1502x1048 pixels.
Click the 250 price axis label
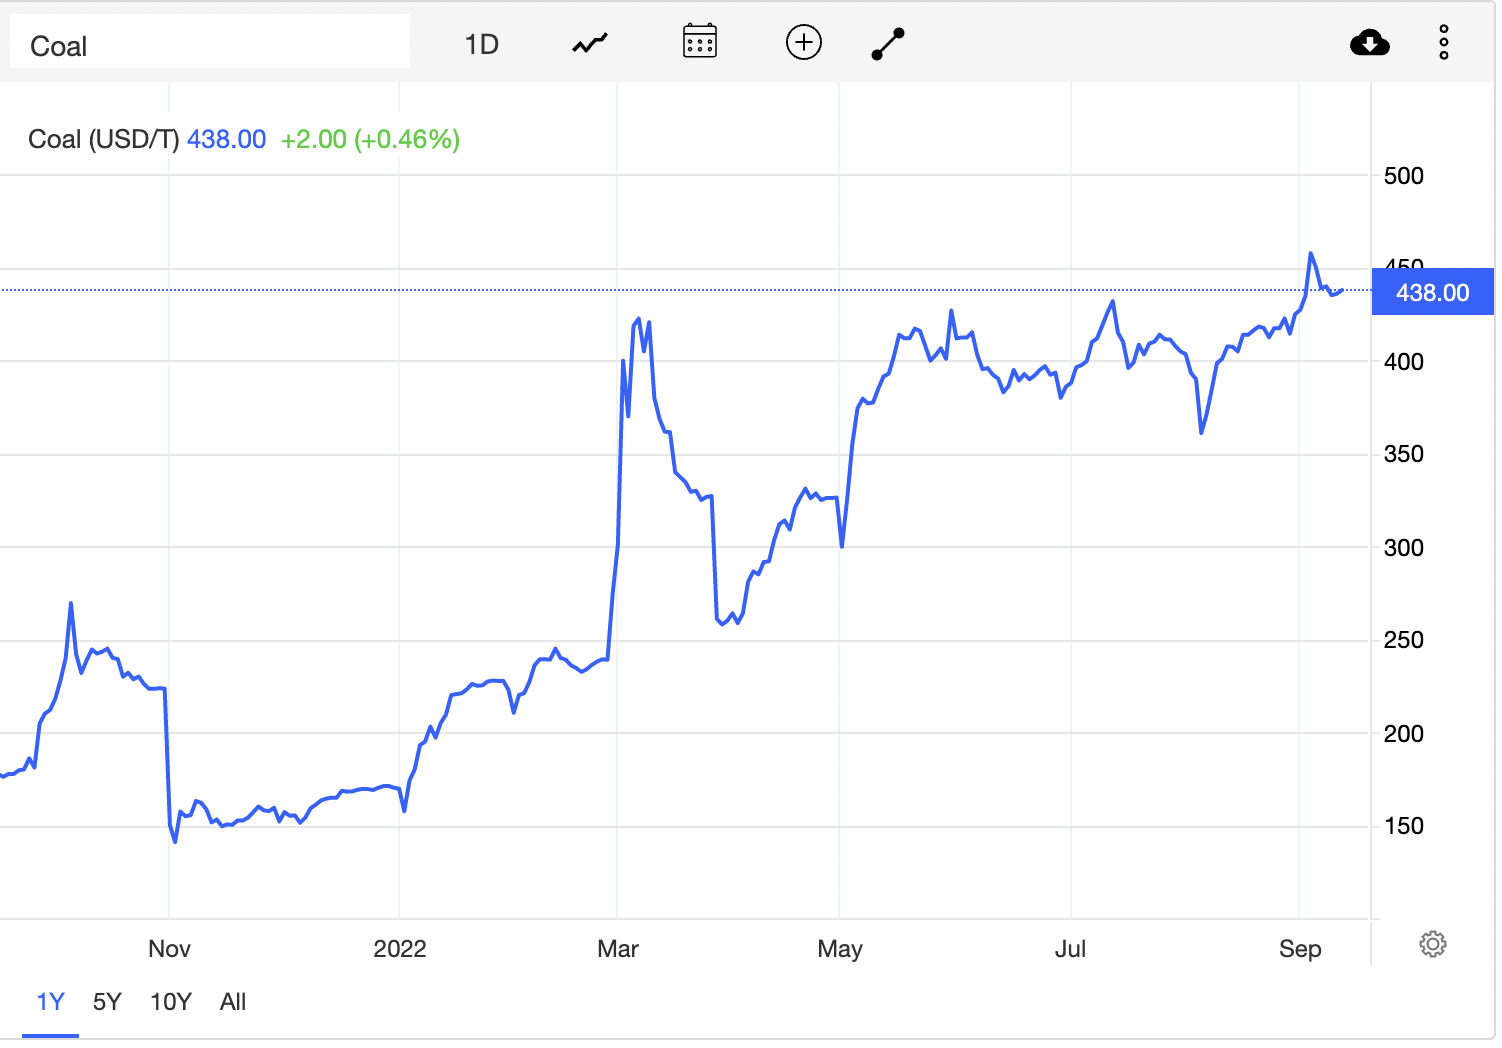click(1404, 640)
